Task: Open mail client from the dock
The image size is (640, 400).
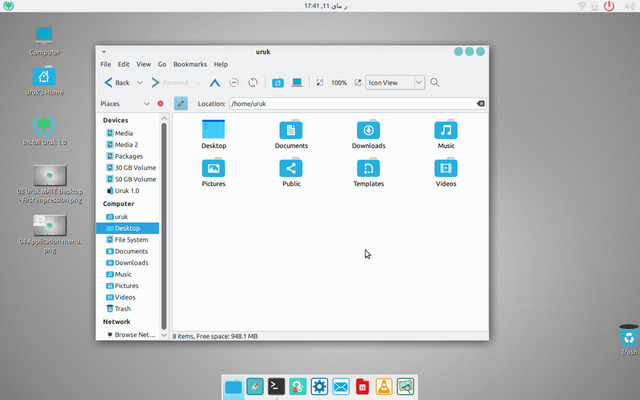Action: (340, 386)
